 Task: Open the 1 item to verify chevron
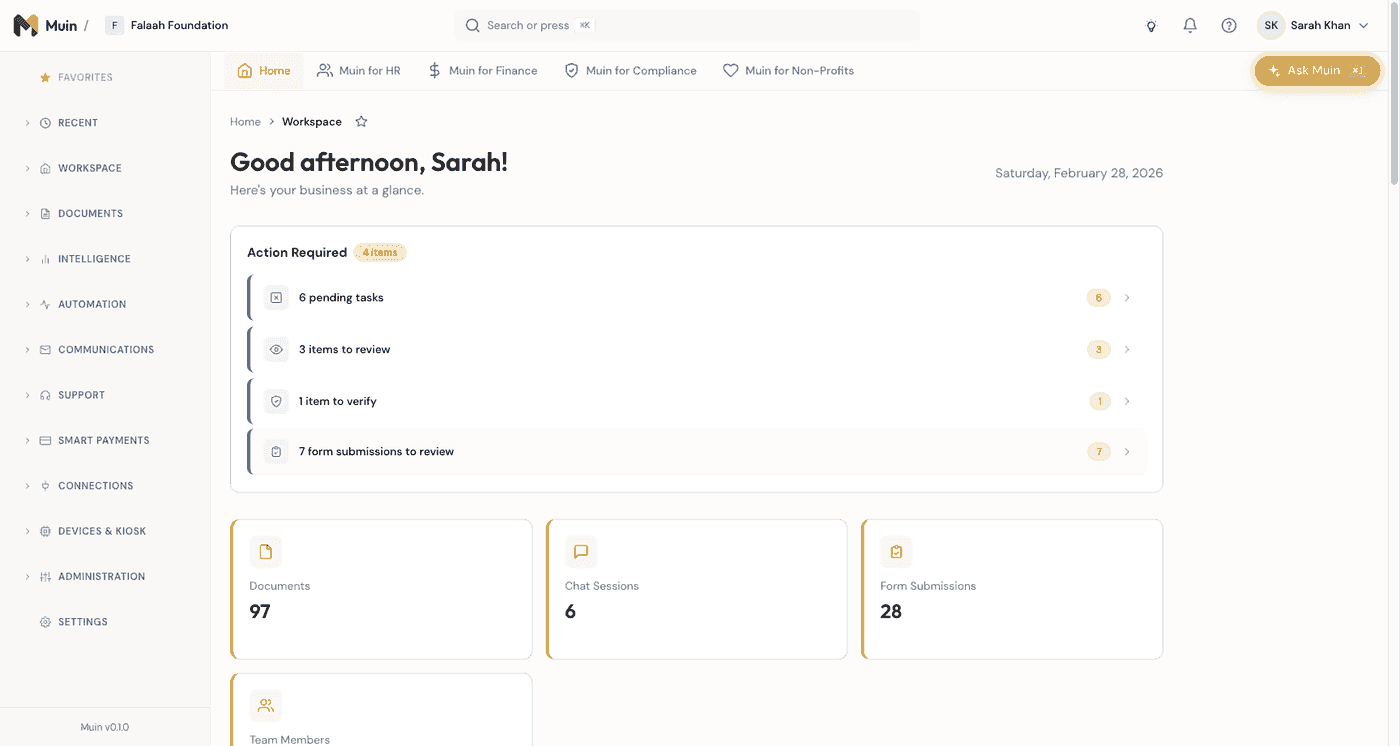tap(1127, 401)
